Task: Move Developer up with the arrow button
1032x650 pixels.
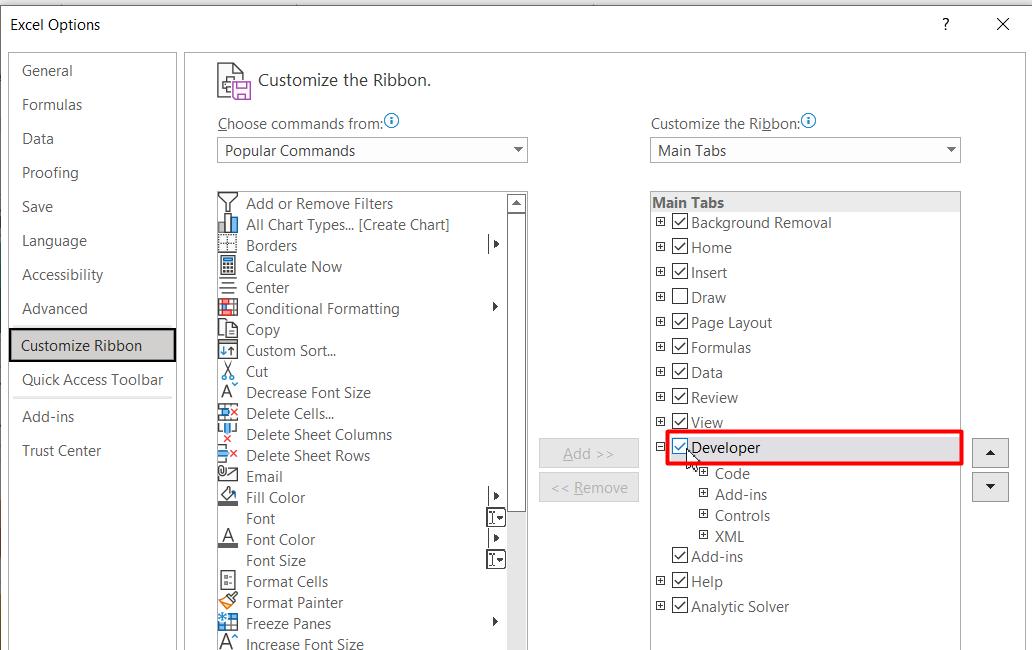Action: point(990,452)
